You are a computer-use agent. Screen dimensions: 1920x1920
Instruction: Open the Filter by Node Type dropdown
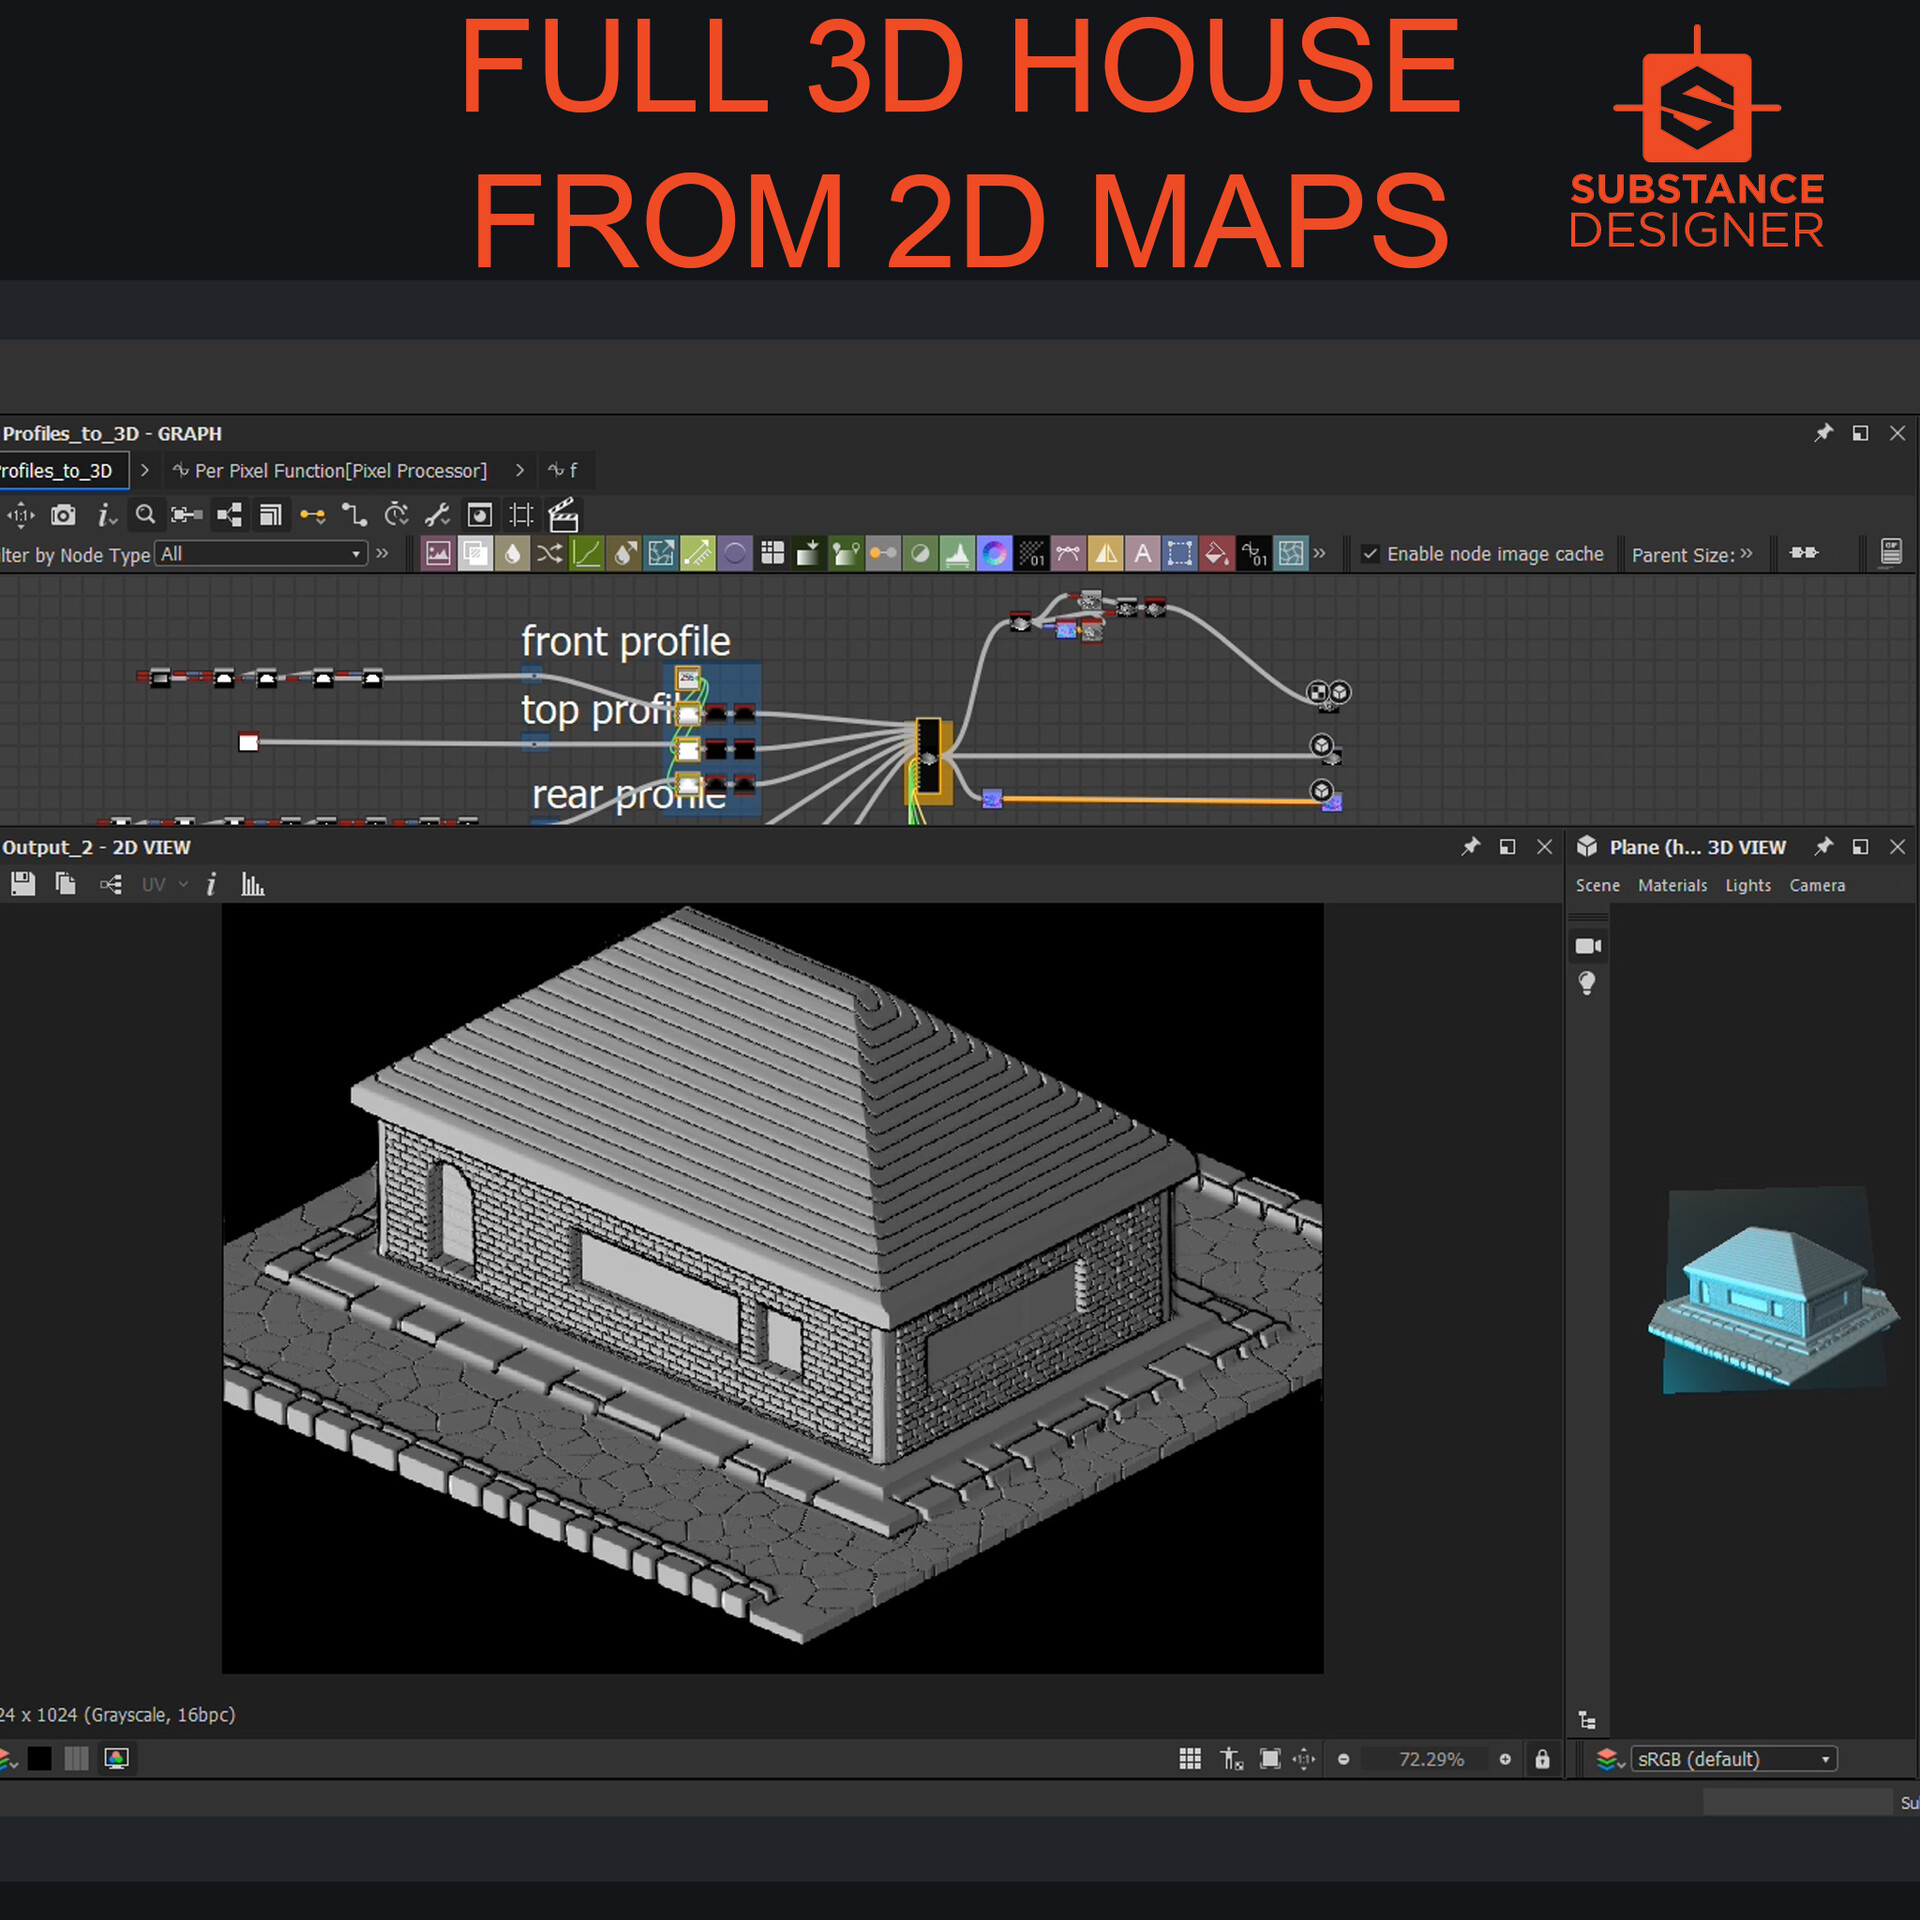[262, 553]
